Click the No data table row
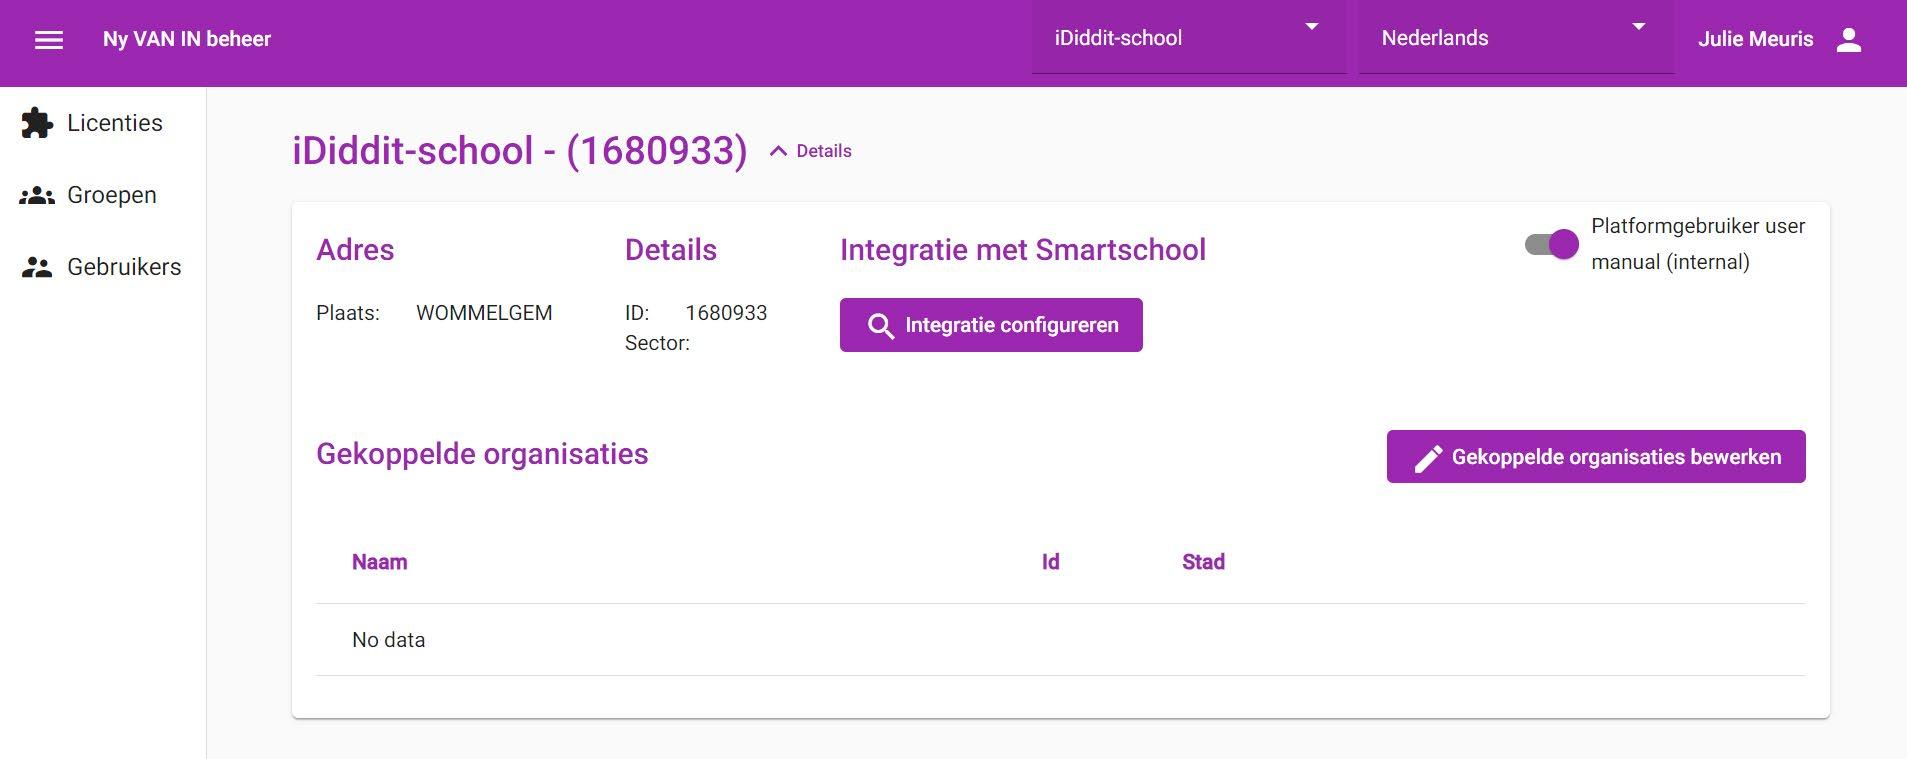This screenshot has width=1907, height=759. (1060, 640)
